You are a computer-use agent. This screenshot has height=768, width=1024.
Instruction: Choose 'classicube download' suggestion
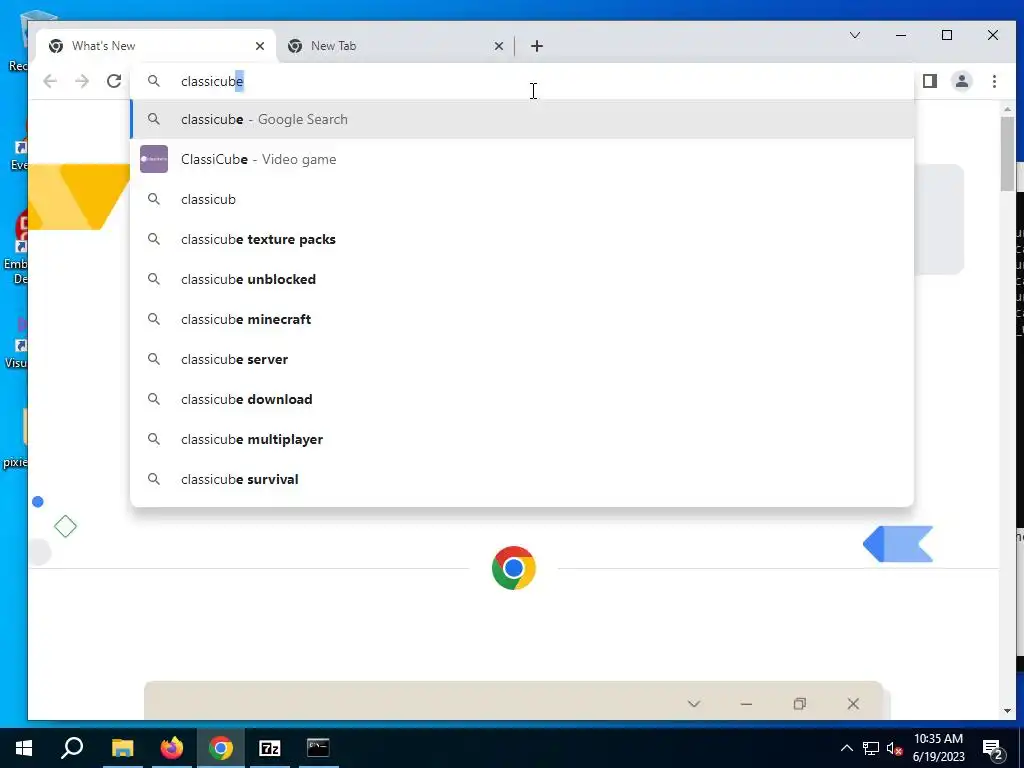click(x=522, y=399)
